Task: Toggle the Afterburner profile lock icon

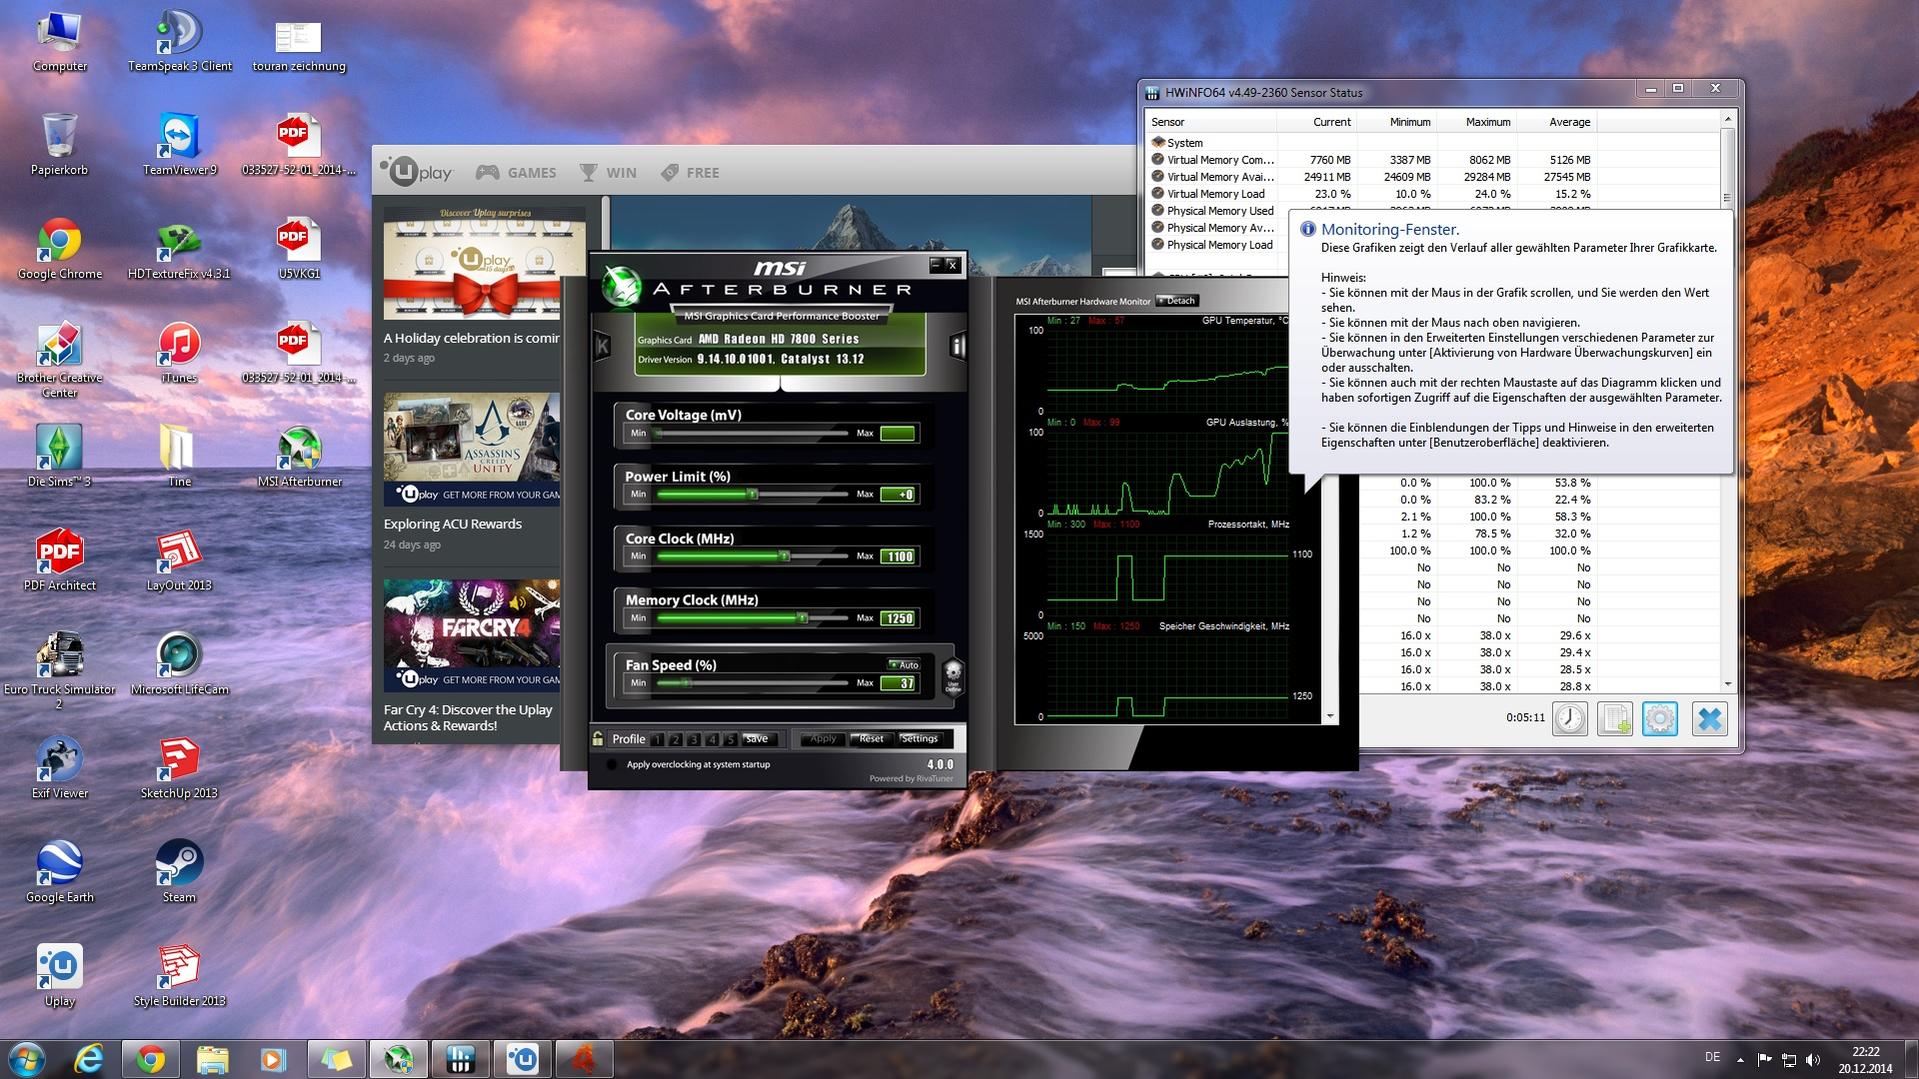Action: point(598,739)
